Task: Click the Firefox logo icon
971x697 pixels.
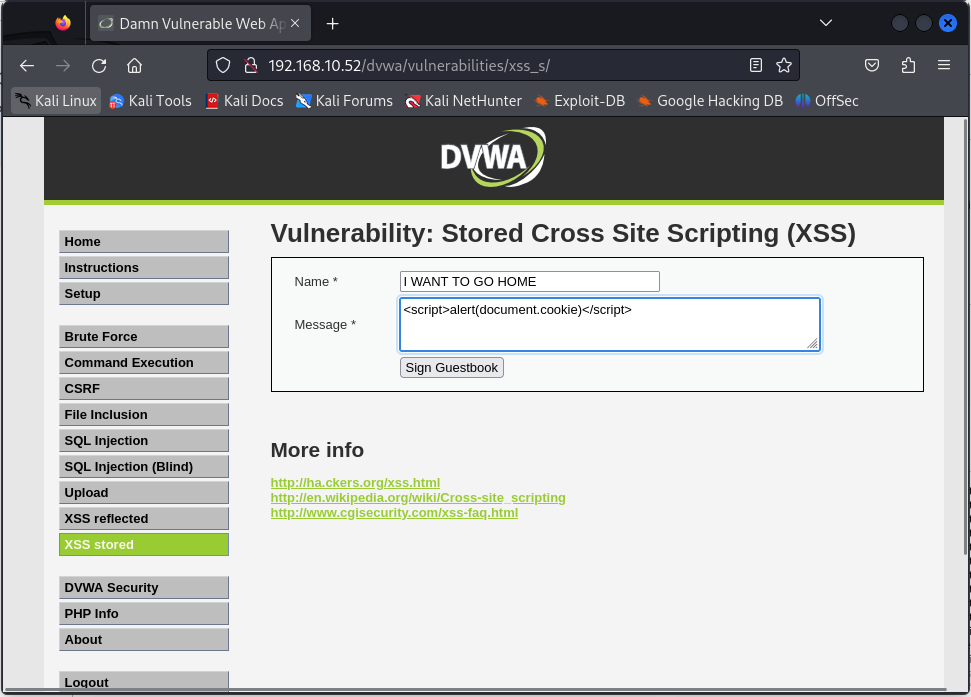Action: point(63,23)
